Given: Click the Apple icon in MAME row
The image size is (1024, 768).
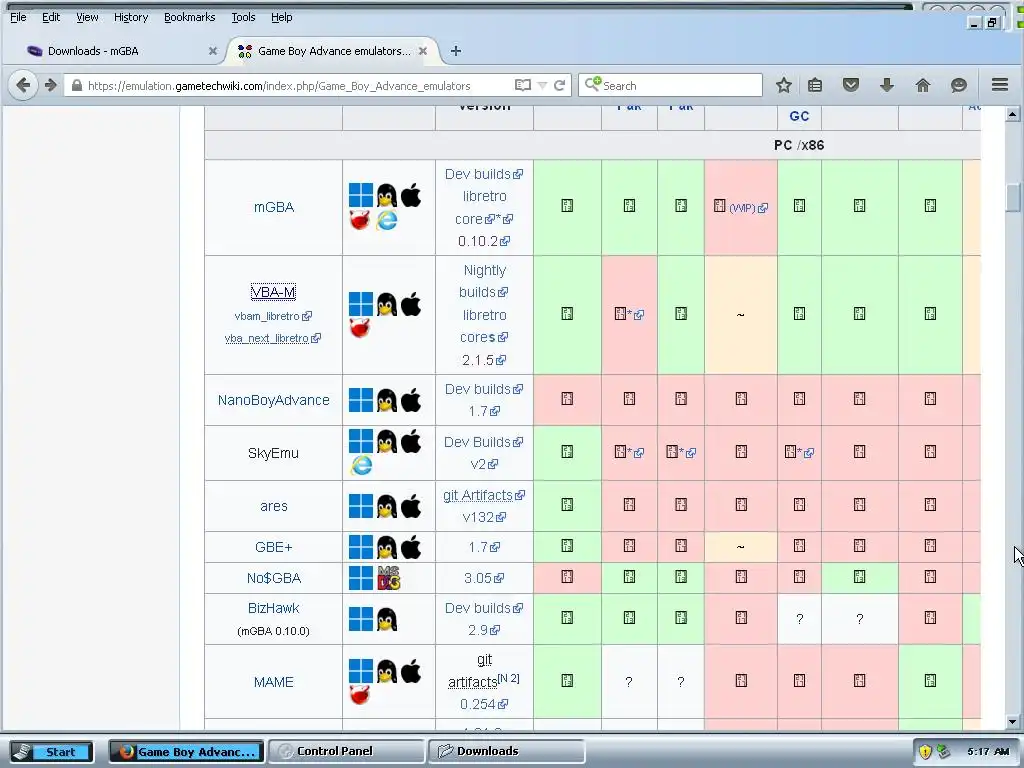Looking at the screenshot, I should (411, 671).
